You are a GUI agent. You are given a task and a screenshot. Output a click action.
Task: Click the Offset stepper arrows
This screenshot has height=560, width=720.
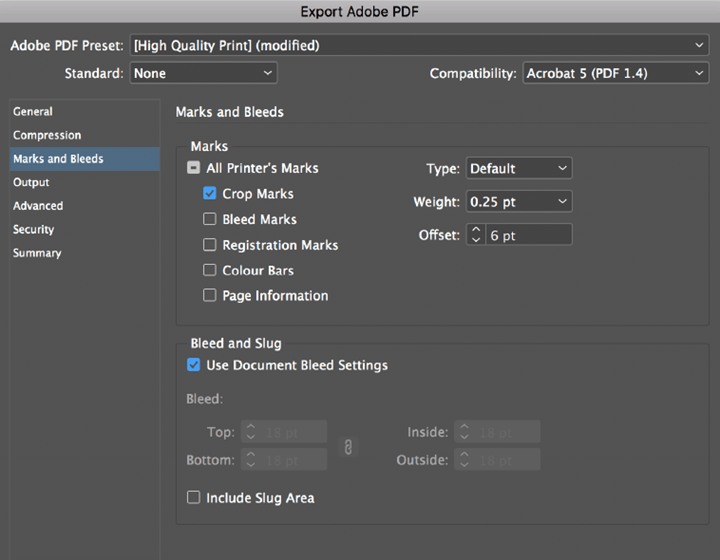point(475,235)
